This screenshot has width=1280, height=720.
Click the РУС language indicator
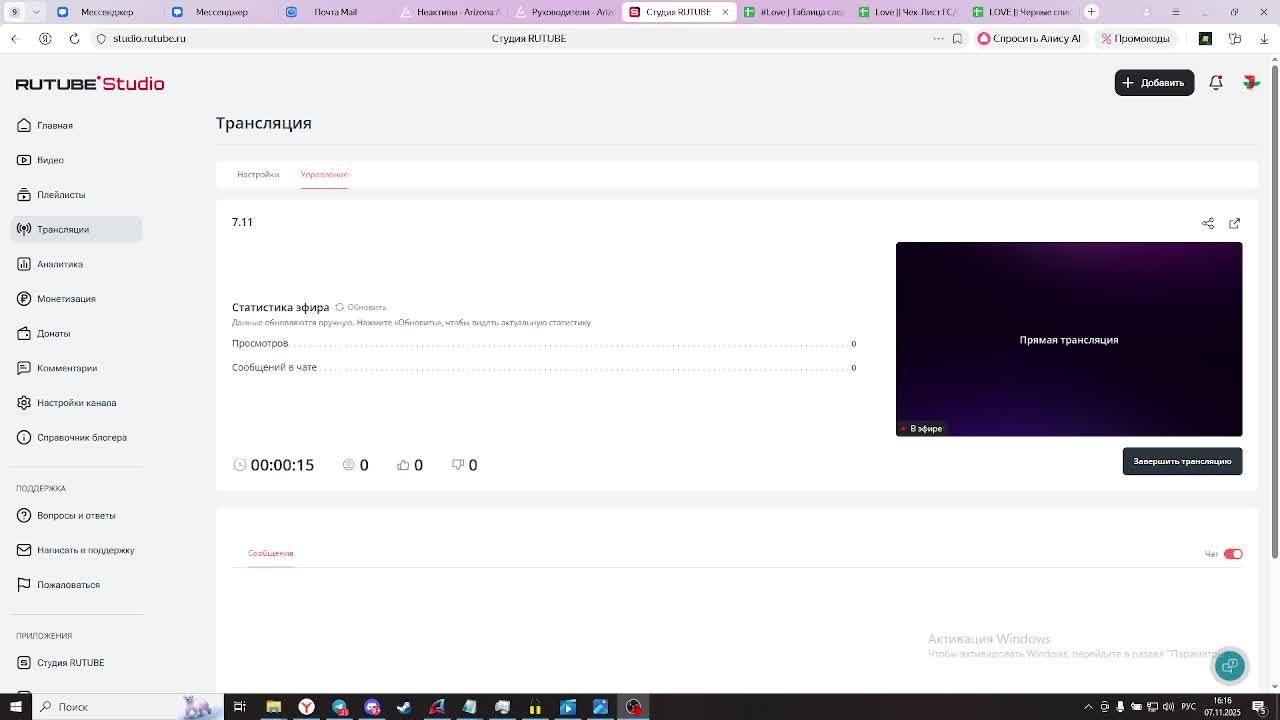(x=1190, y=707)
